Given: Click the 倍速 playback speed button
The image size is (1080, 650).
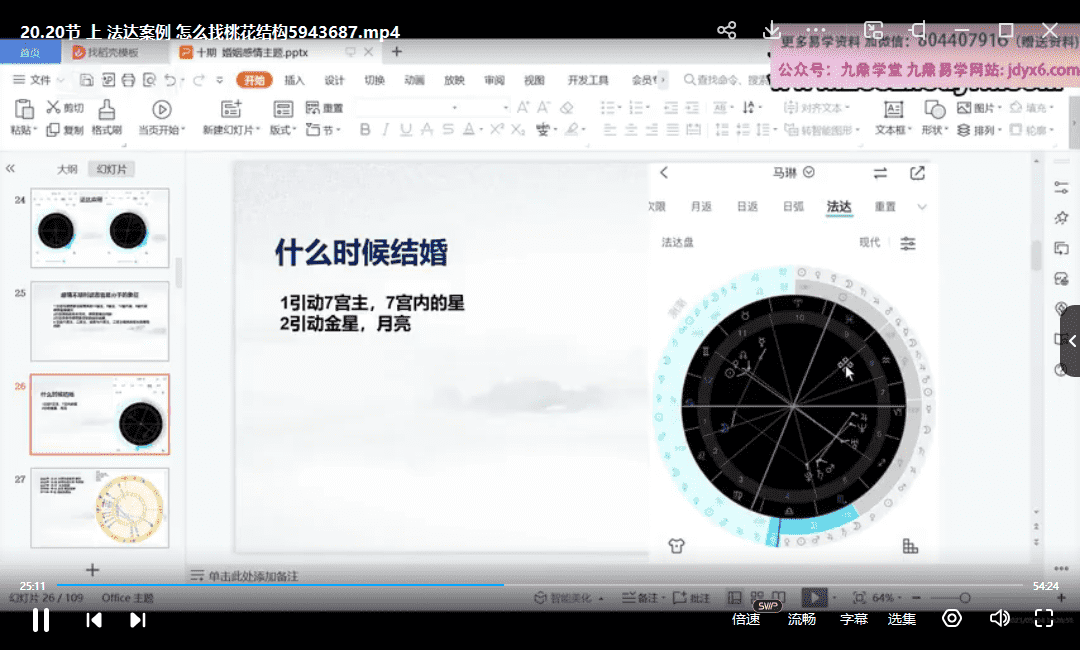Looking at the screenshot, I should 746,619.
